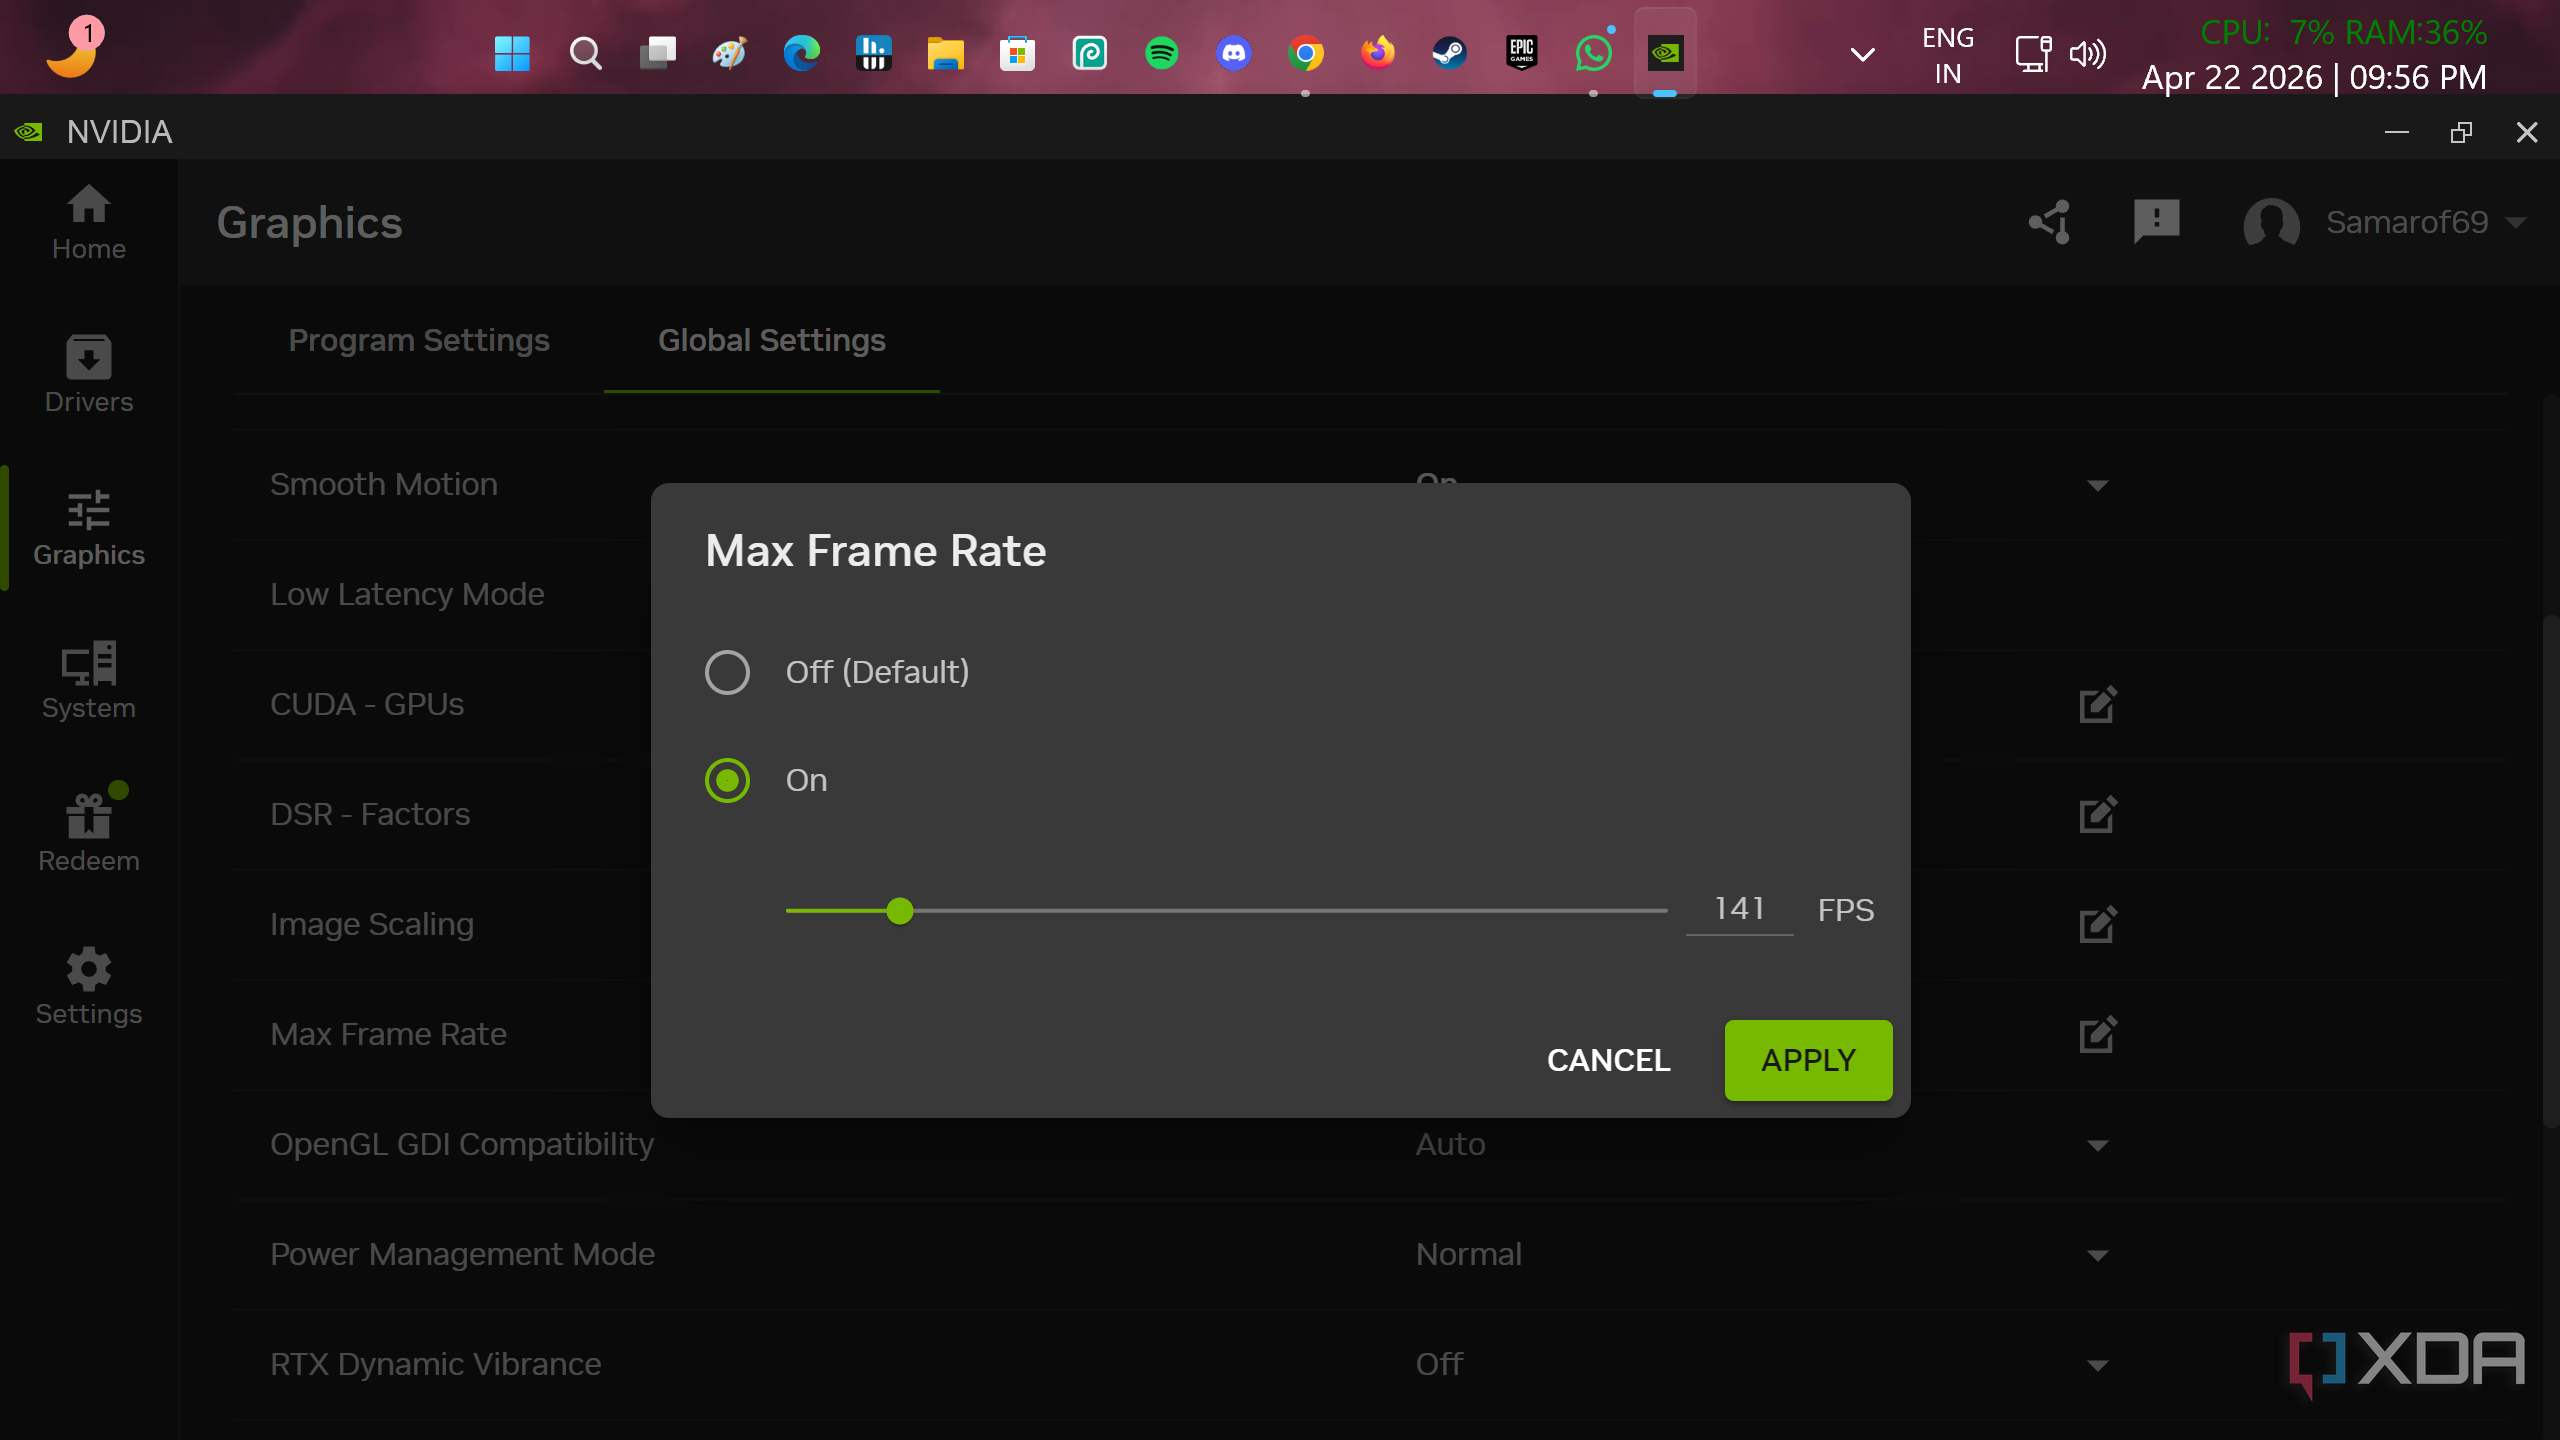This screenshot has height=1440, width=2560.
Task: Click the Low Latency Mode row label
Action: pos(407,594)
